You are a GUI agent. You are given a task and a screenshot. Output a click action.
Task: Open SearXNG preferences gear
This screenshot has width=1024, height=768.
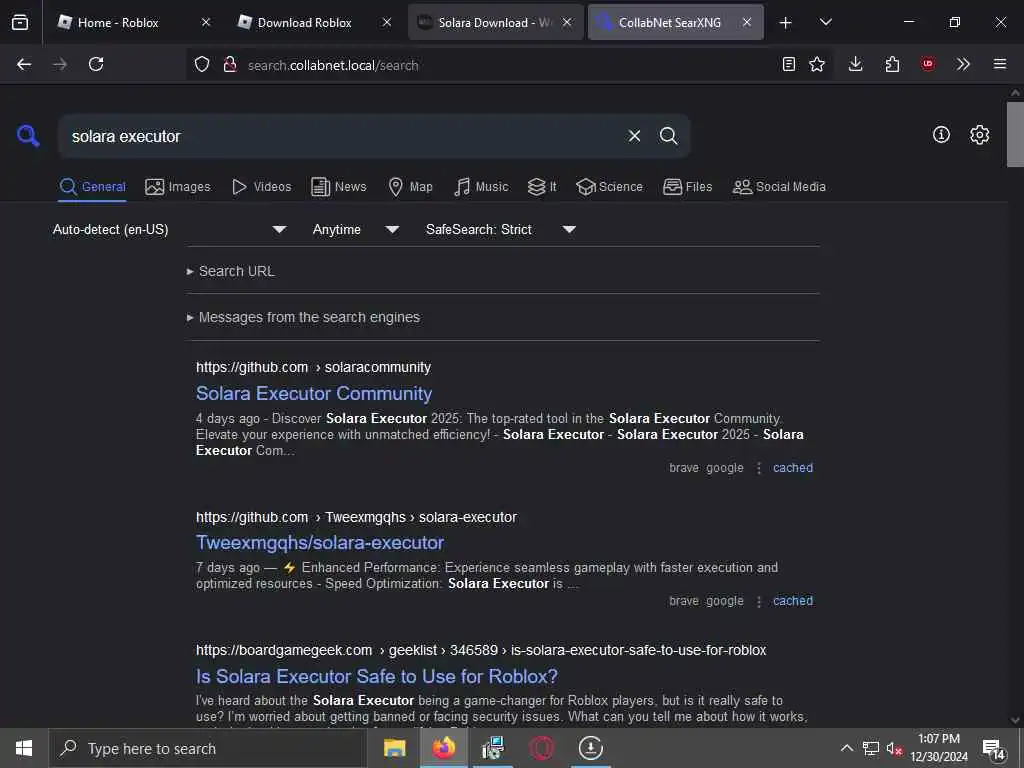tap(979, 135)
